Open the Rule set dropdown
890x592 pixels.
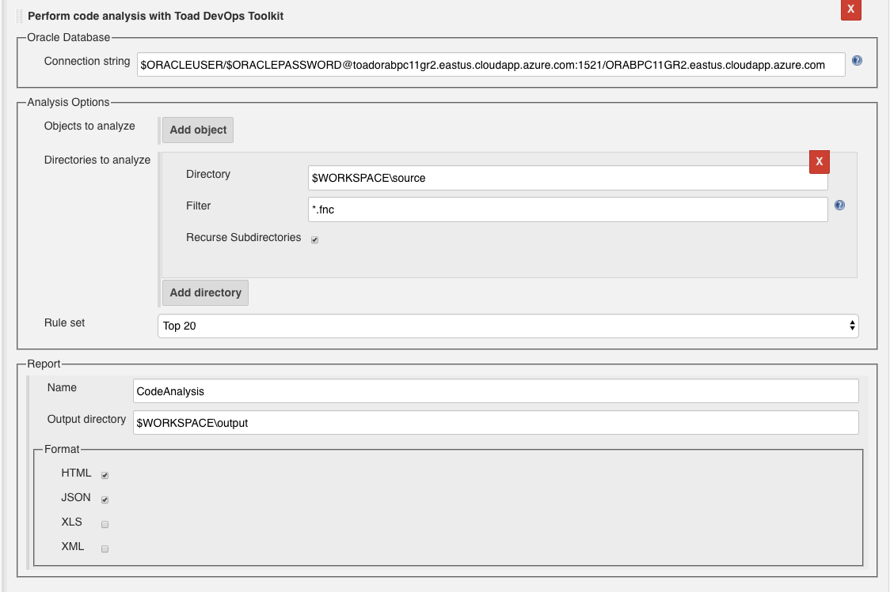click(508, 326)
